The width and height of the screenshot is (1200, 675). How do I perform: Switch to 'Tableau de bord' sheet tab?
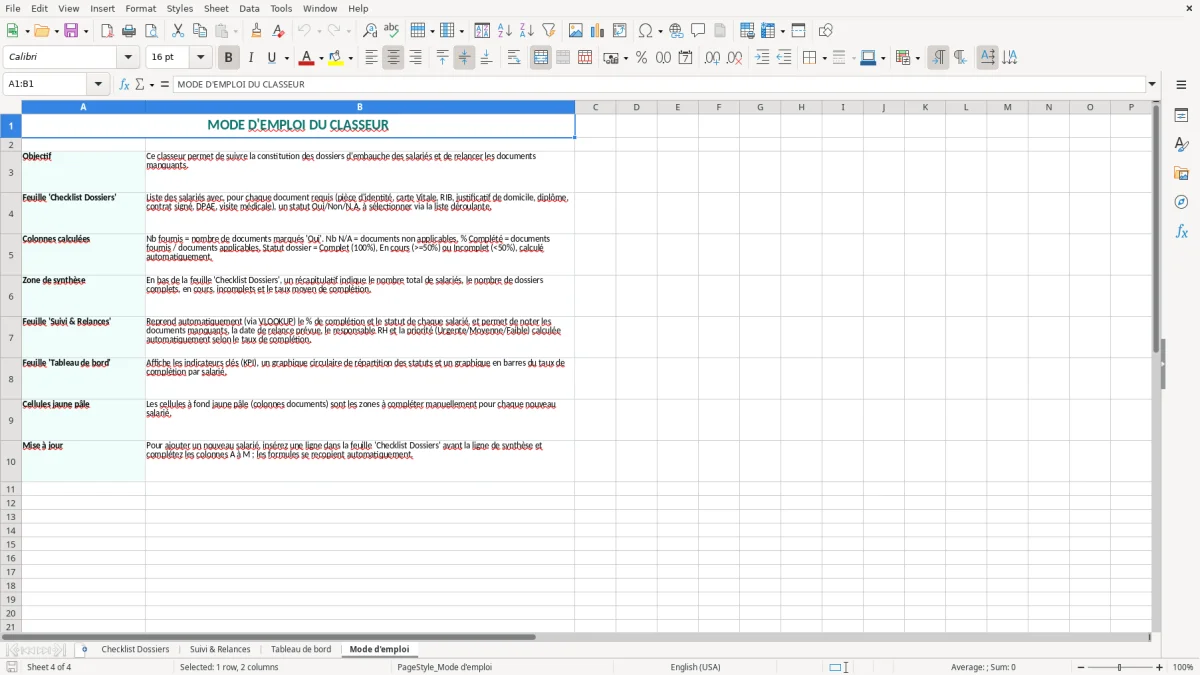click(301, 650)
